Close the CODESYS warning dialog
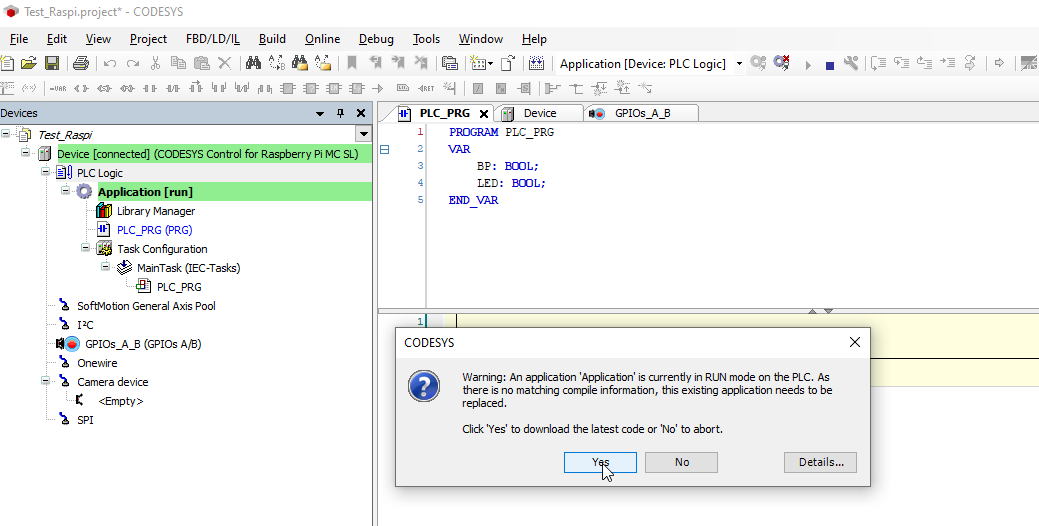This screenshot has width=1039, height=526. (x=855, y=342)
